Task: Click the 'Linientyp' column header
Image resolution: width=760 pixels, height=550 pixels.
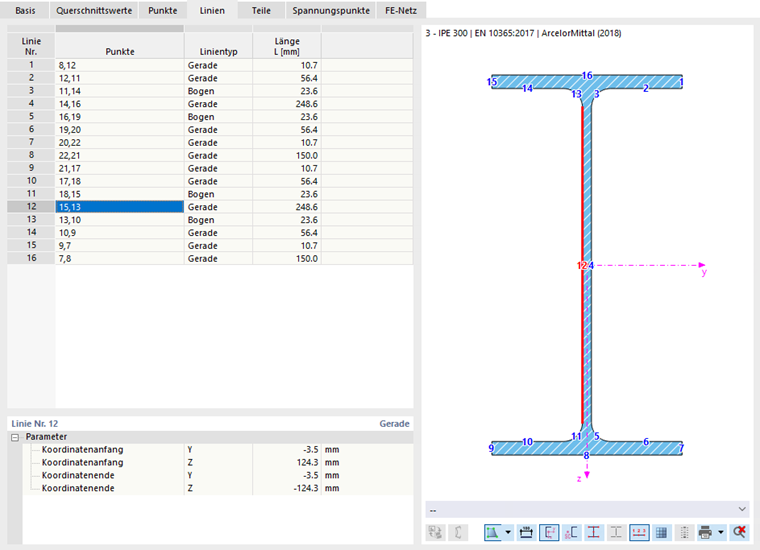Action: click(218, 46)
